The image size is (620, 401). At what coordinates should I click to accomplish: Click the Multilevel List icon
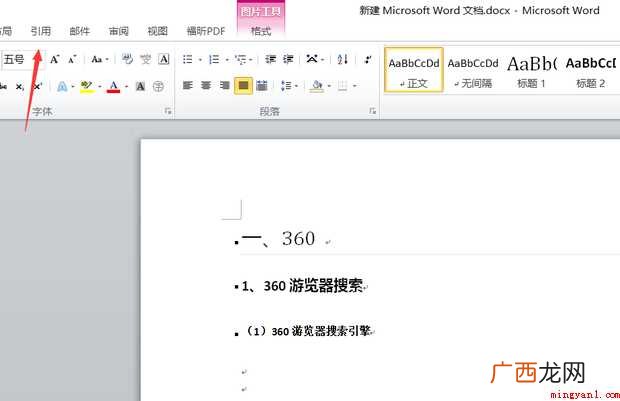[x=240, y=60]
